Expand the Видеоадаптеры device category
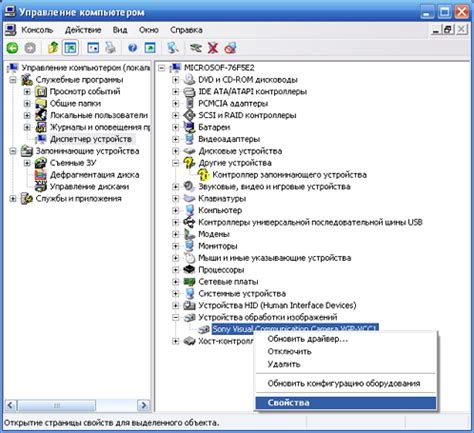 (x=175, y=139)
